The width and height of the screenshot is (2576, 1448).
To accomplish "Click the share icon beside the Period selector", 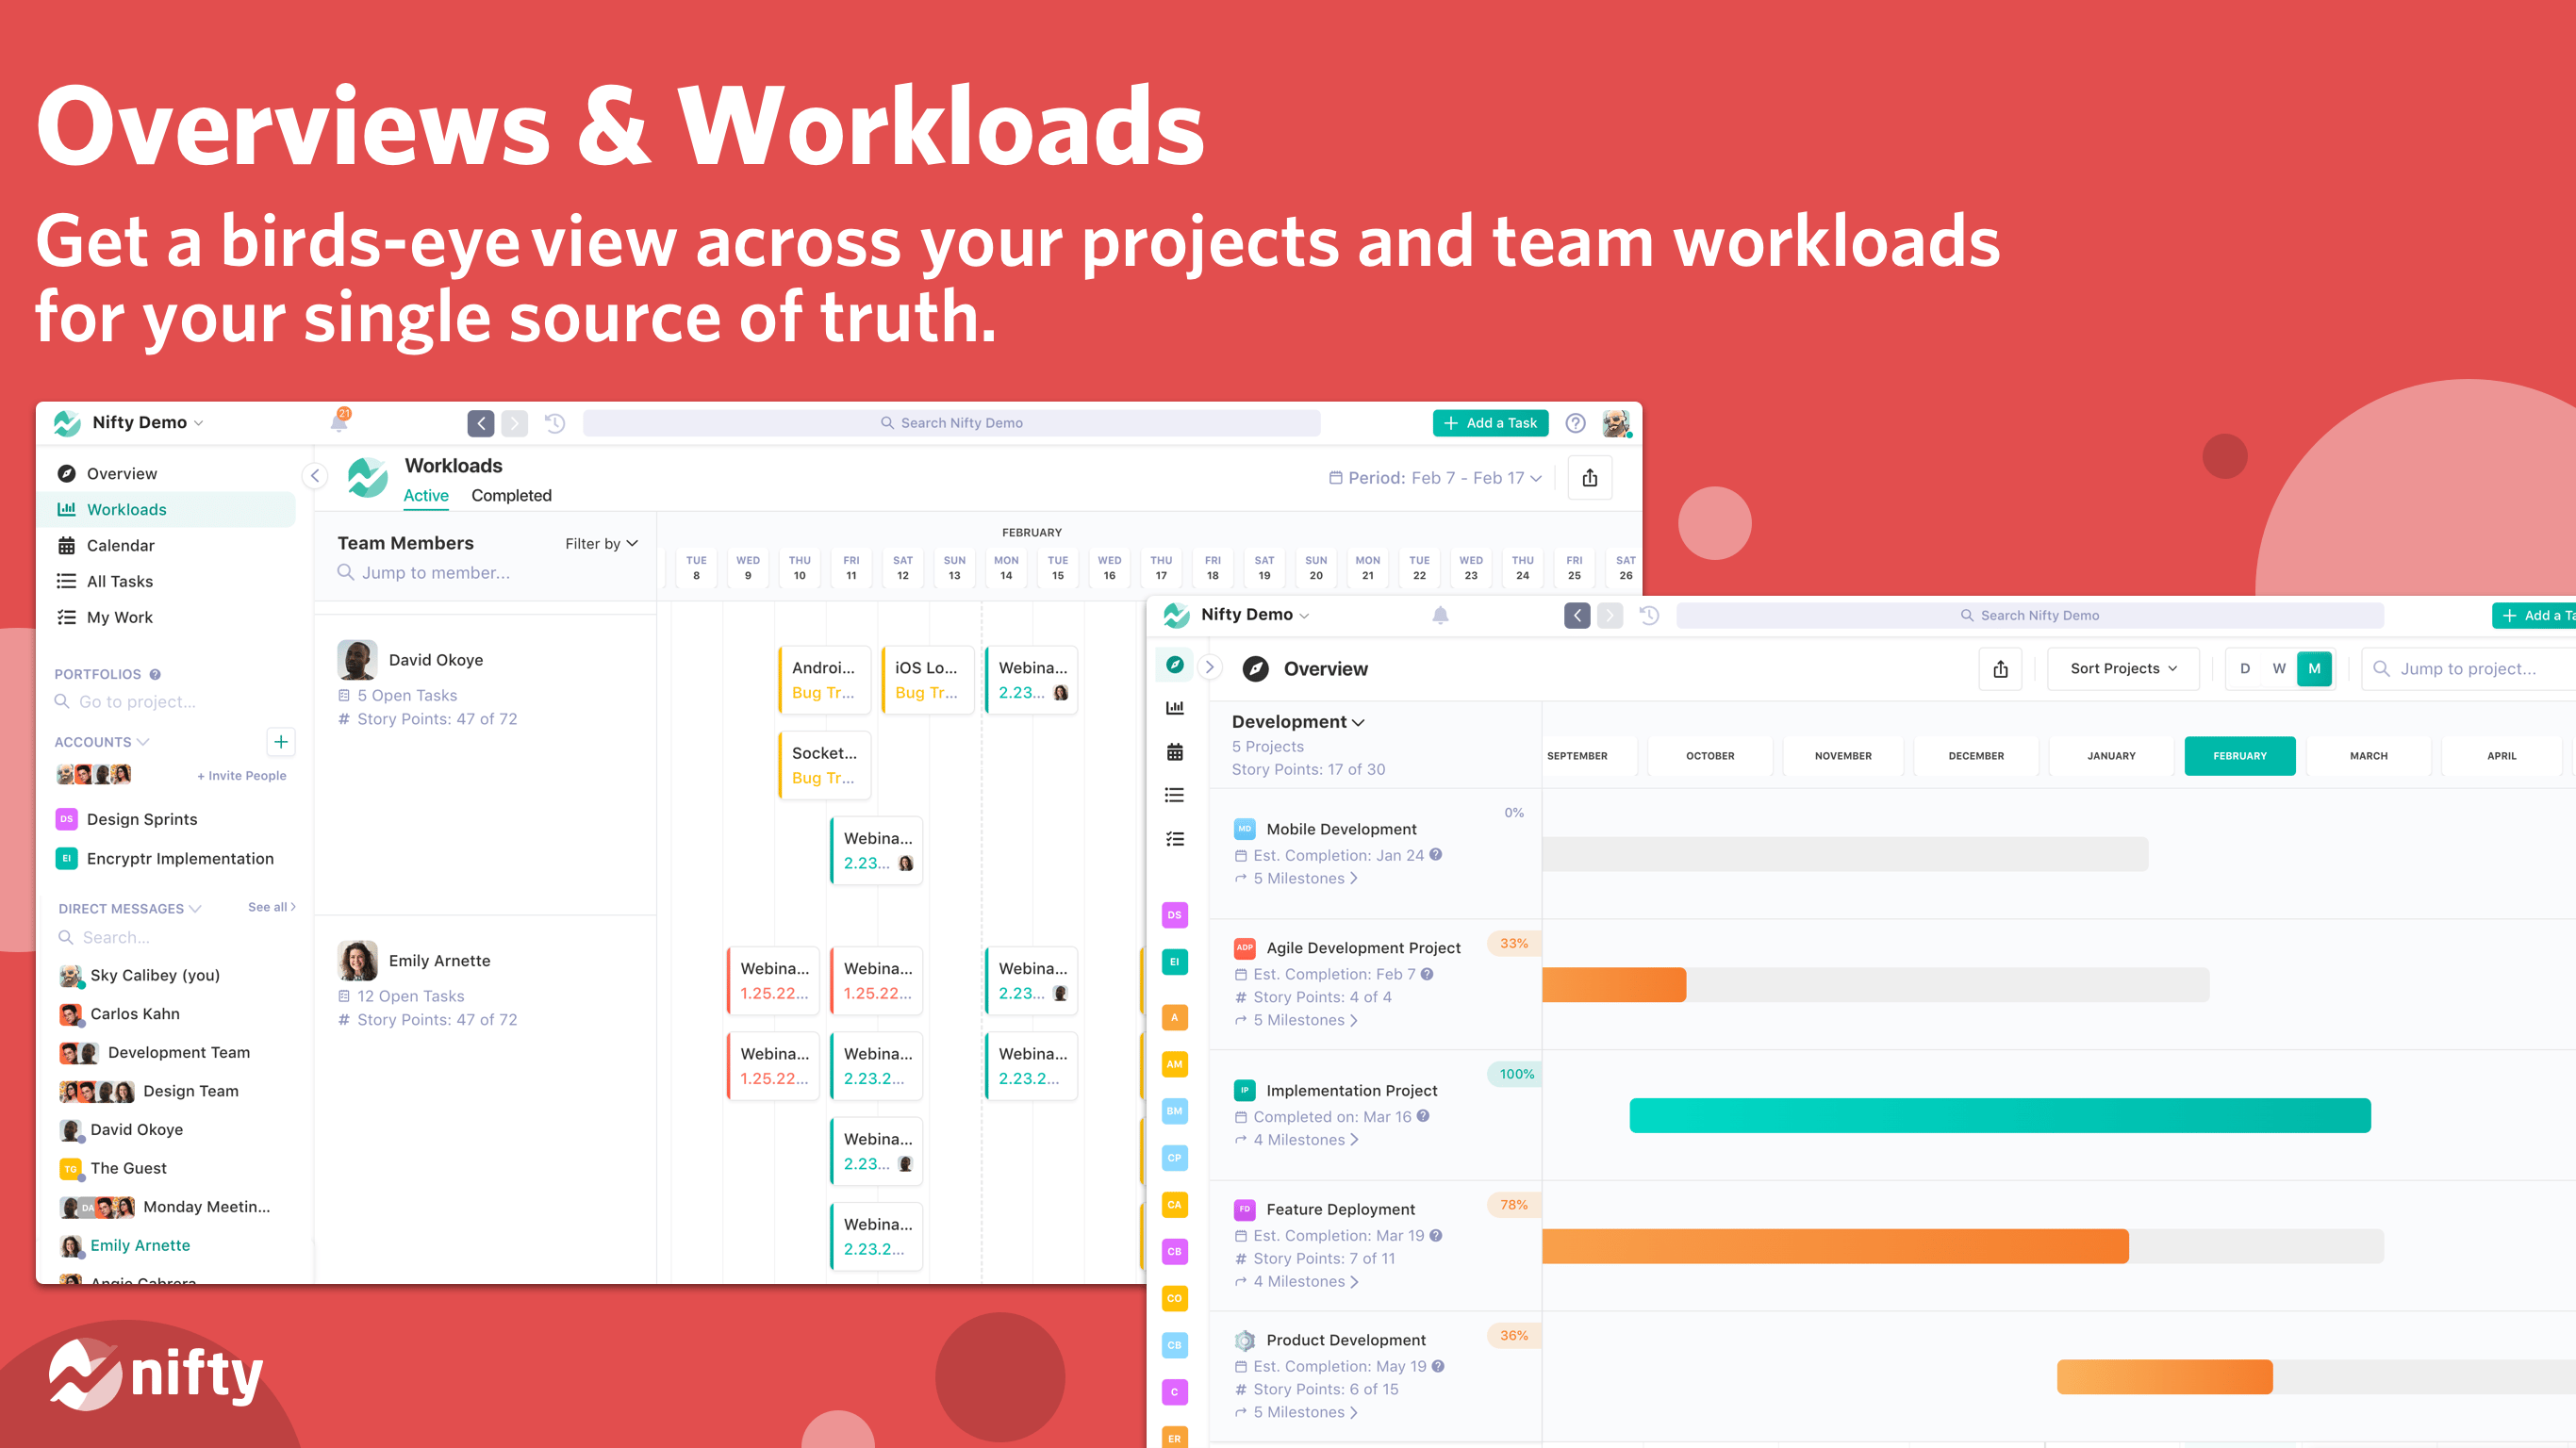I will pos(1589,478).
